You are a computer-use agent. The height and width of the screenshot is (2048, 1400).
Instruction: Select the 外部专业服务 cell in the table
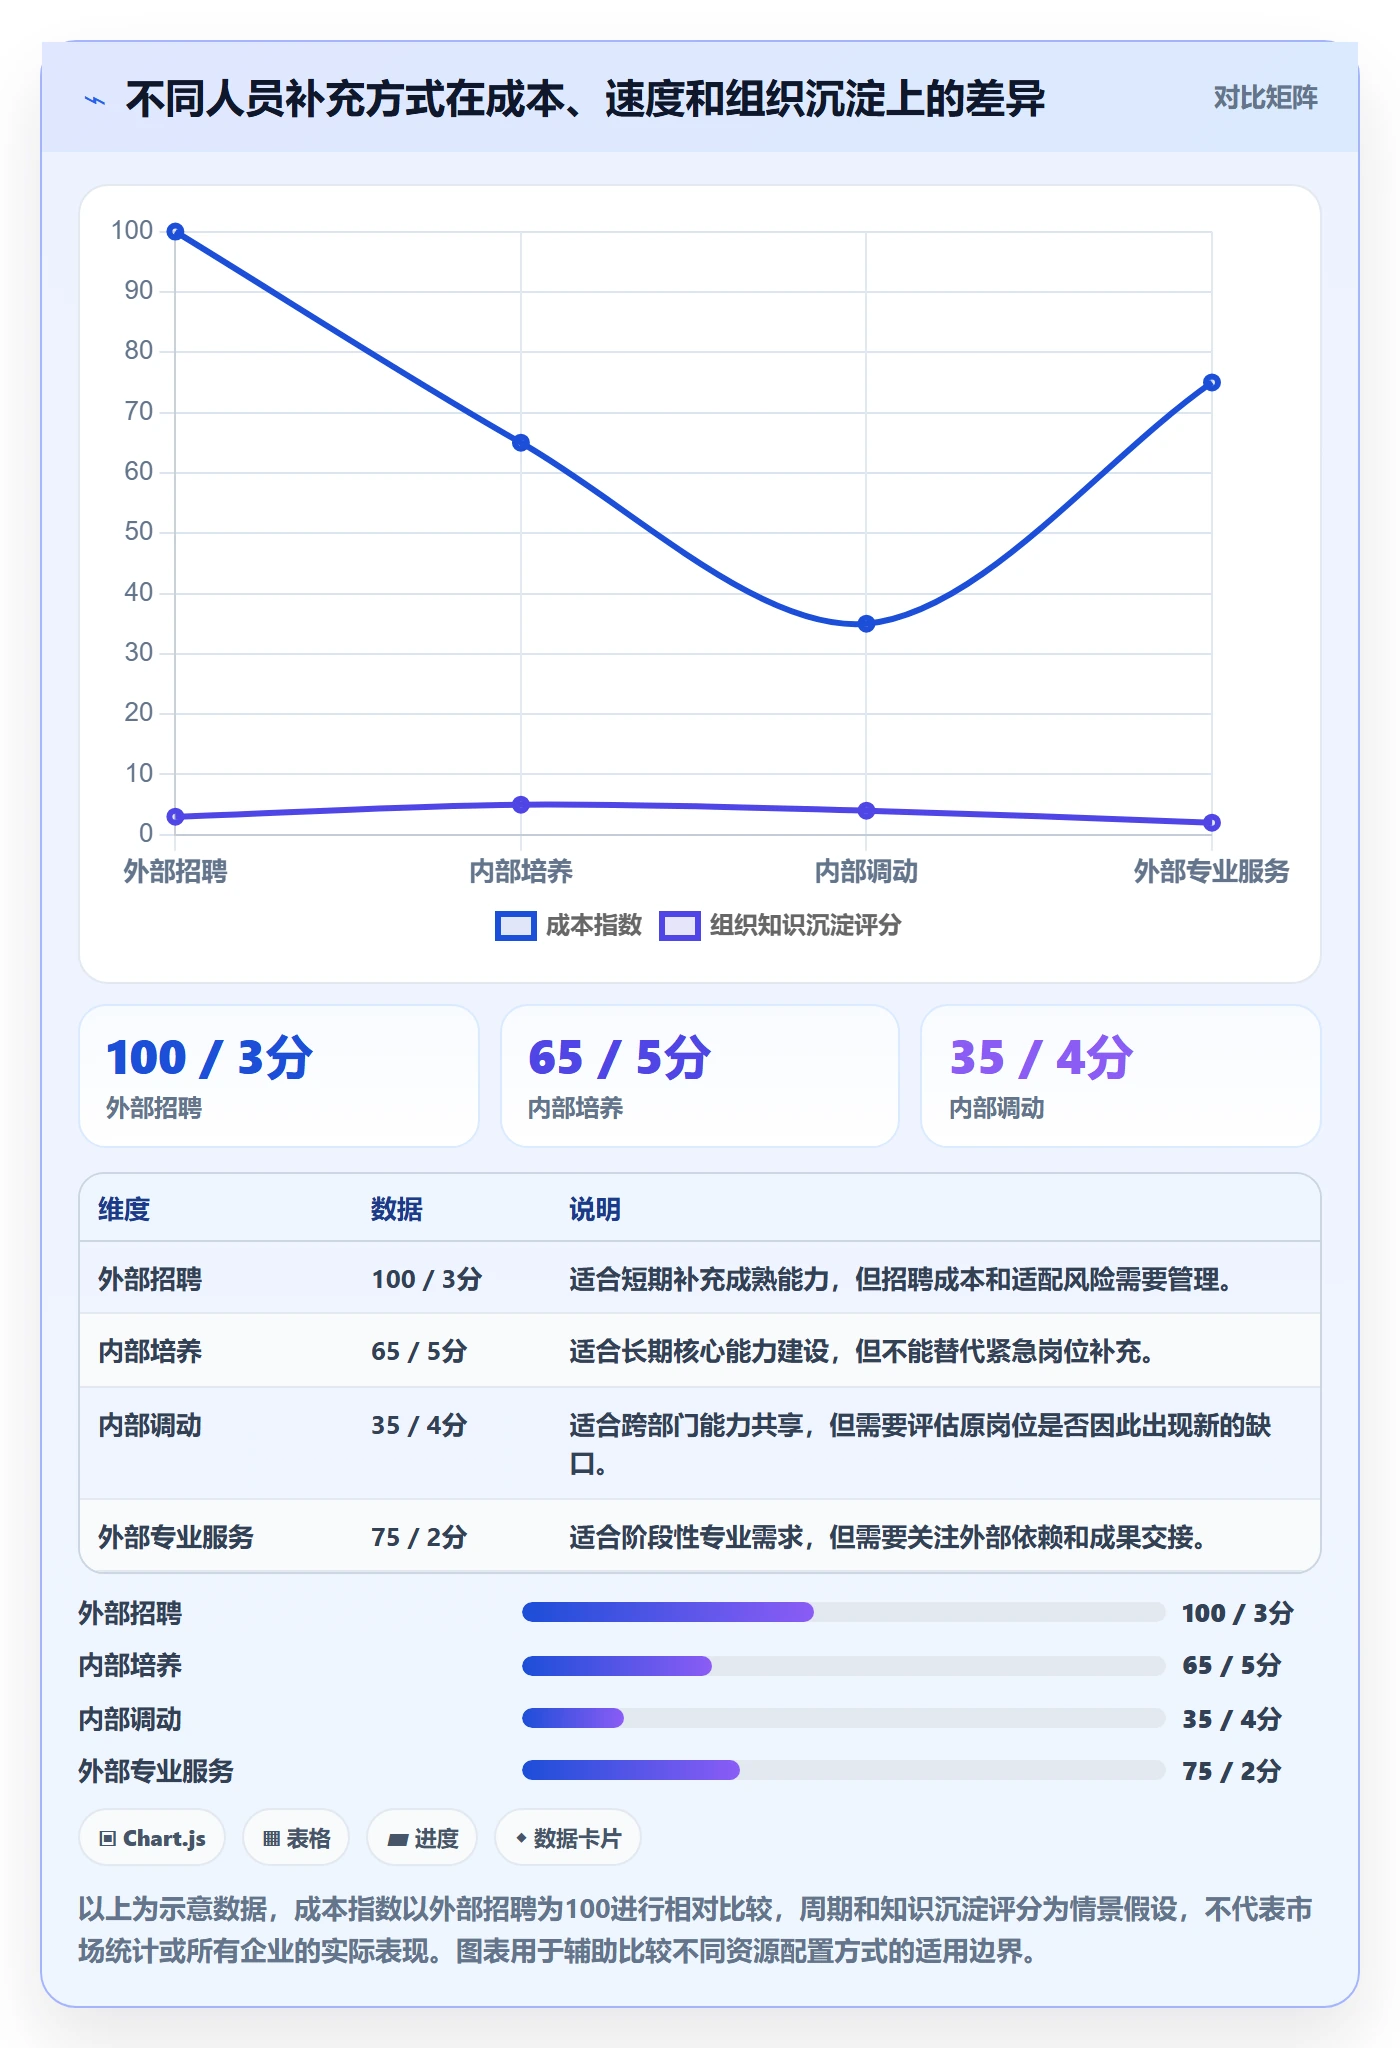176,1537
